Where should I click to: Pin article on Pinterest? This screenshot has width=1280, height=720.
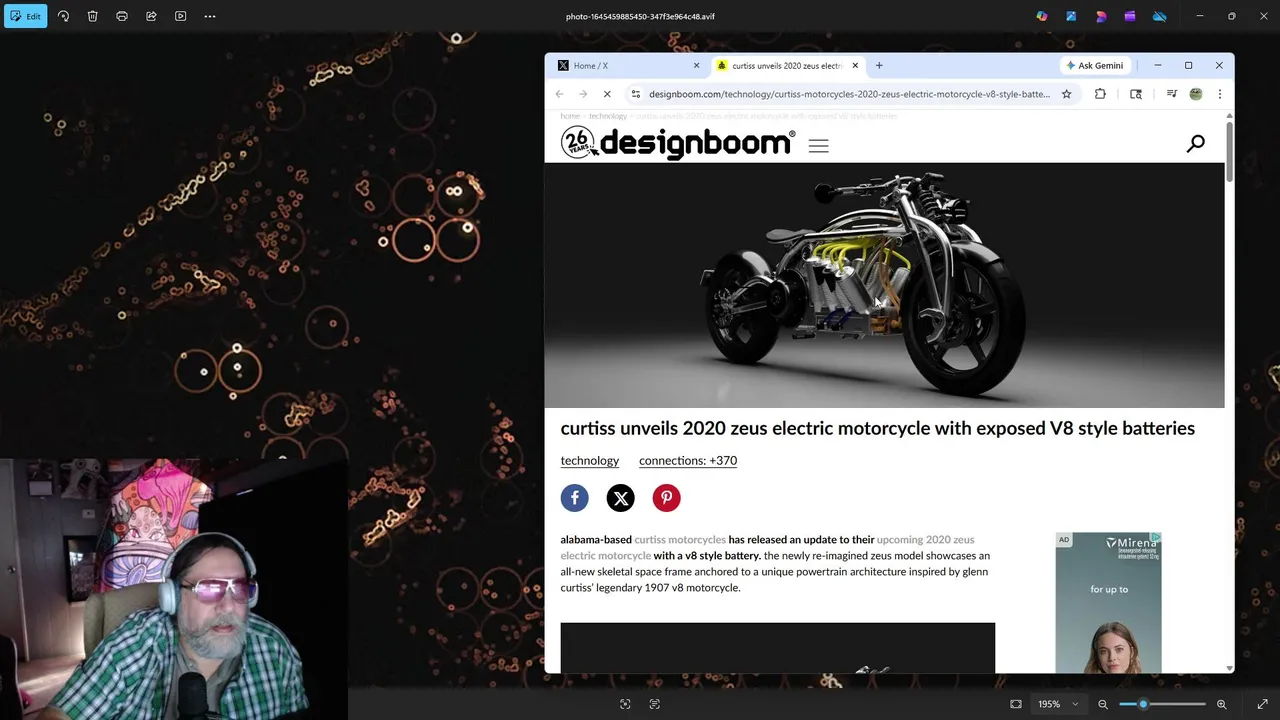point(666,498)
